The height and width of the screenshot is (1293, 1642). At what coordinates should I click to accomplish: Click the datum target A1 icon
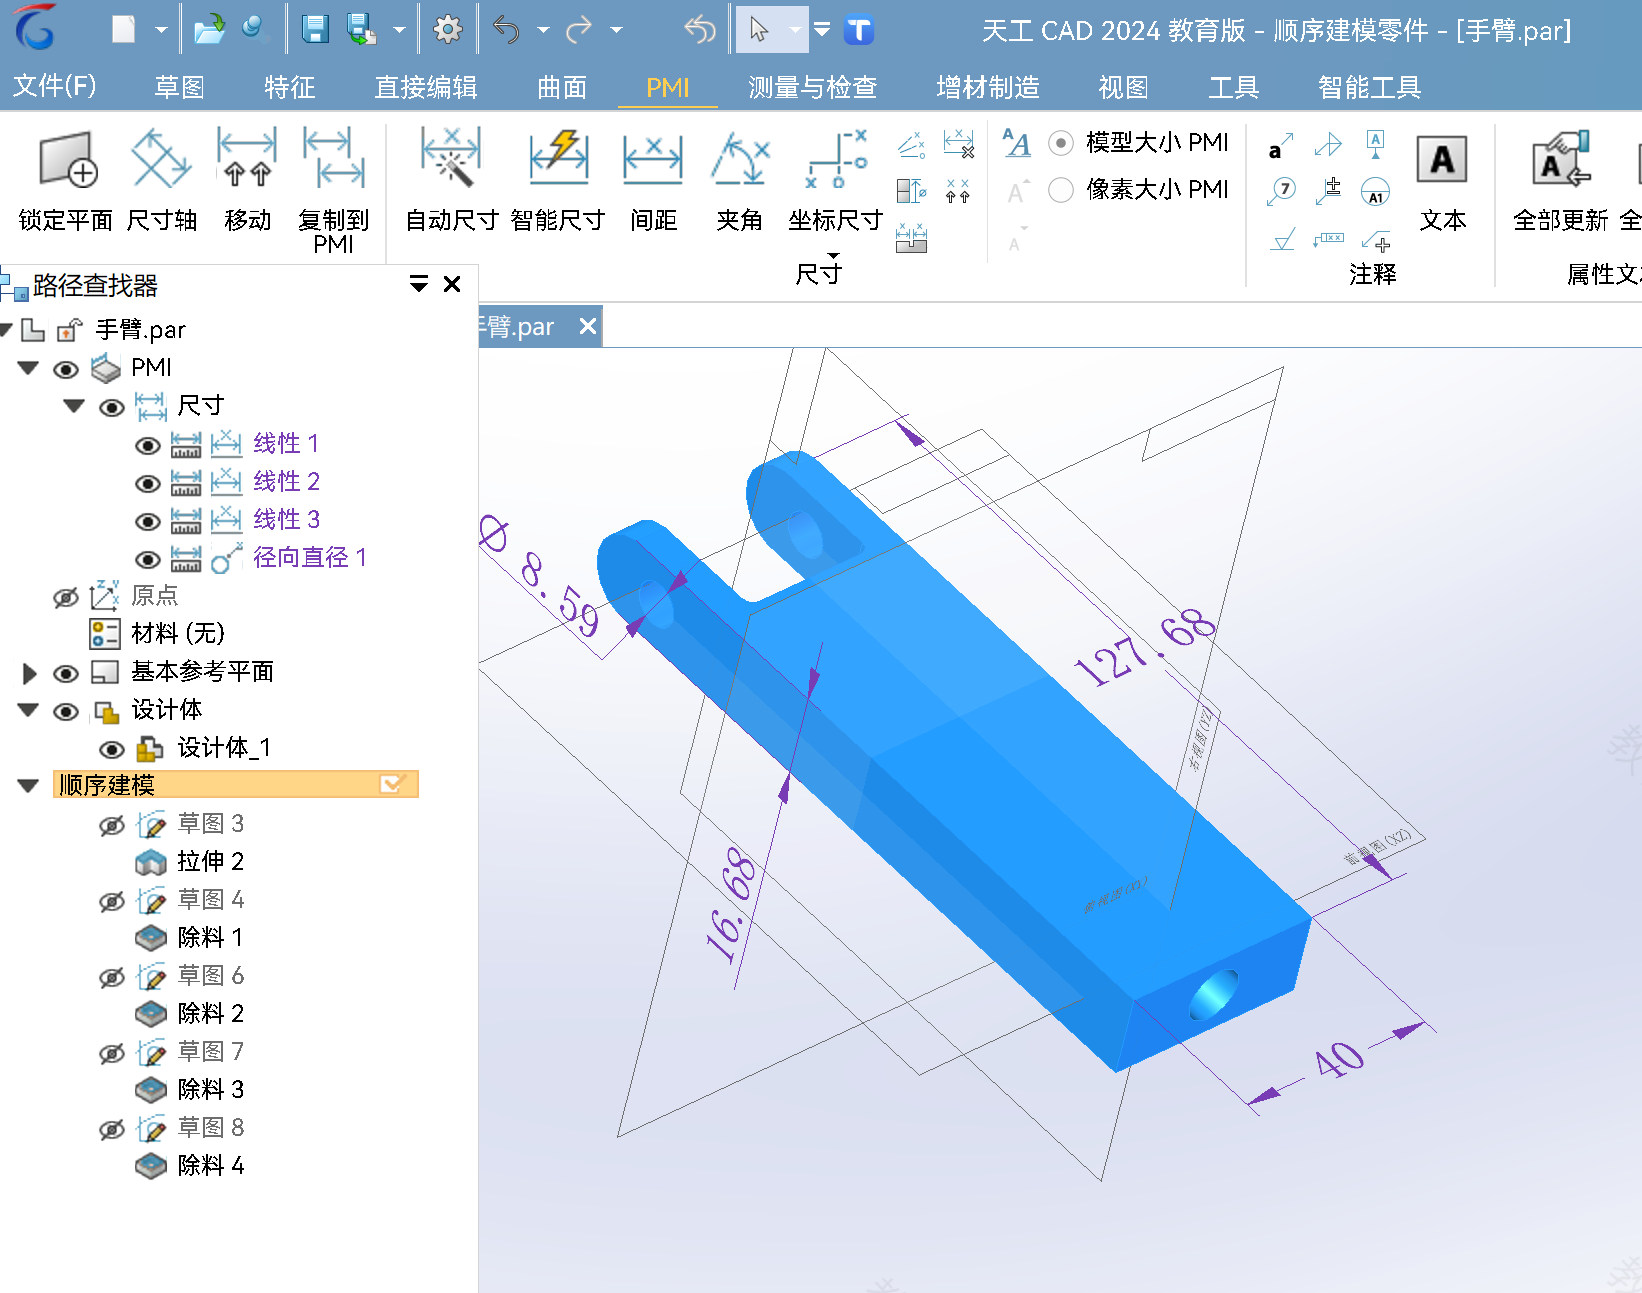click(x=1376, y=191)
